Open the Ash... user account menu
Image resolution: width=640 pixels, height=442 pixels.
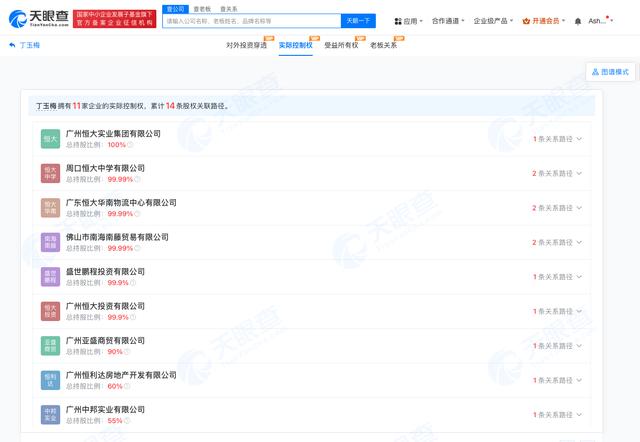pos(600,21)
